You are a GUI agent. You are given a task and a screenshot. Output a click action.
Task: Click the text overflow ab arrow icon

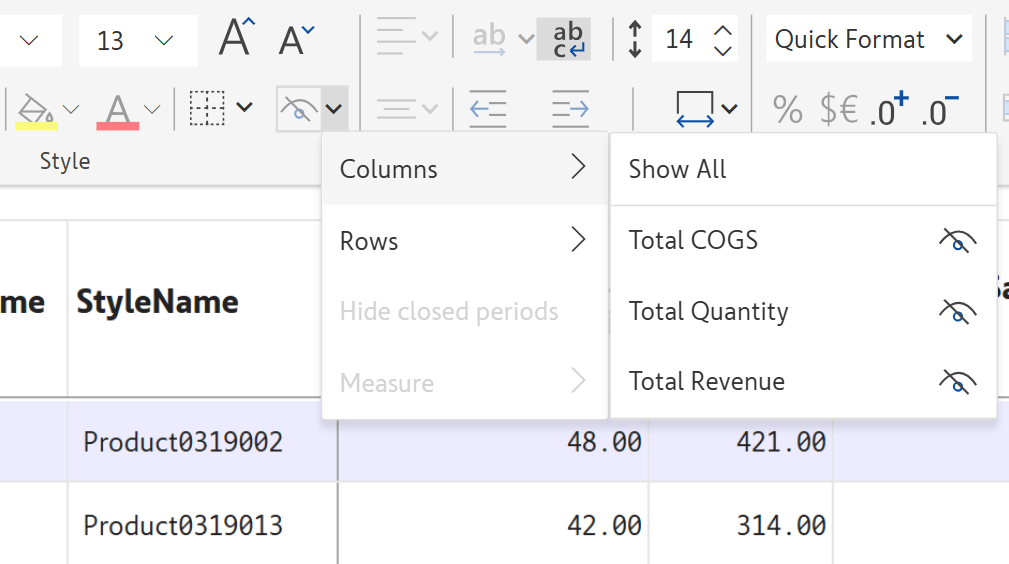[489, 38]
